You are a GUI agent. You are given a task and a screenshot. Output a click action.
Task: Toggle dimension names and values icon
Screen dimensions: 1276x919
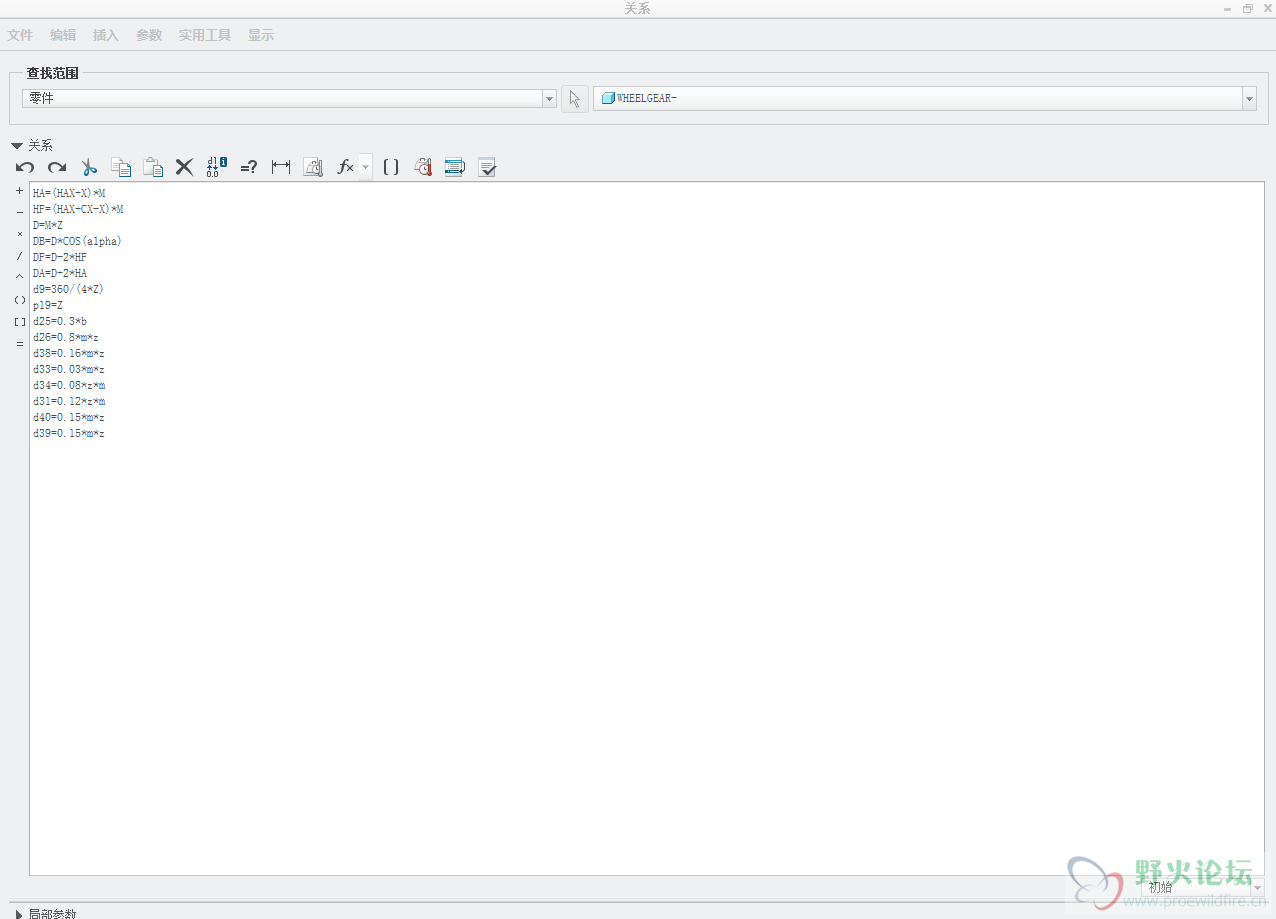tap(217, 167)
